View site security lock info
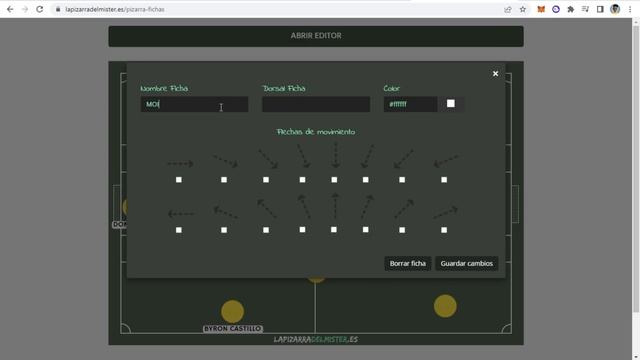This screenshot has width=640, height=360. pos(58,9)
